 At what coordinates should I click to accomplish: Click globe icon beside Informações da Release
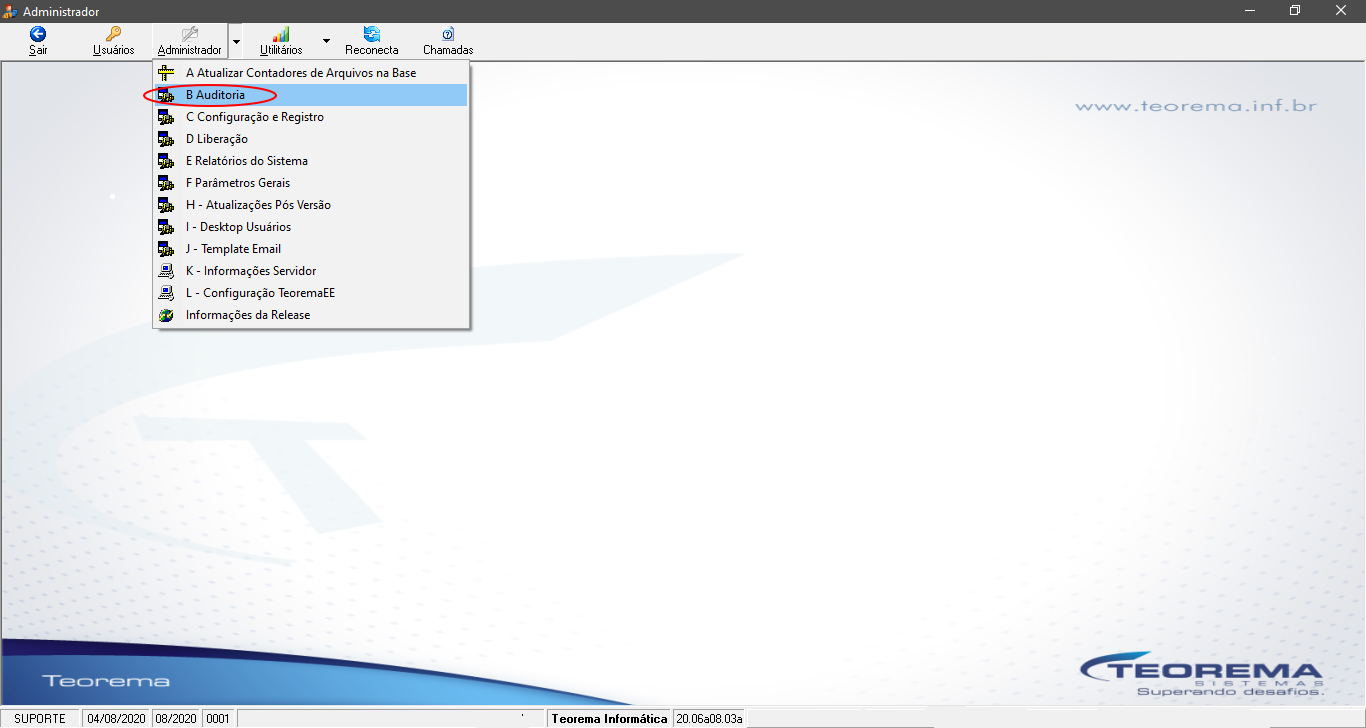pos(166,315)
